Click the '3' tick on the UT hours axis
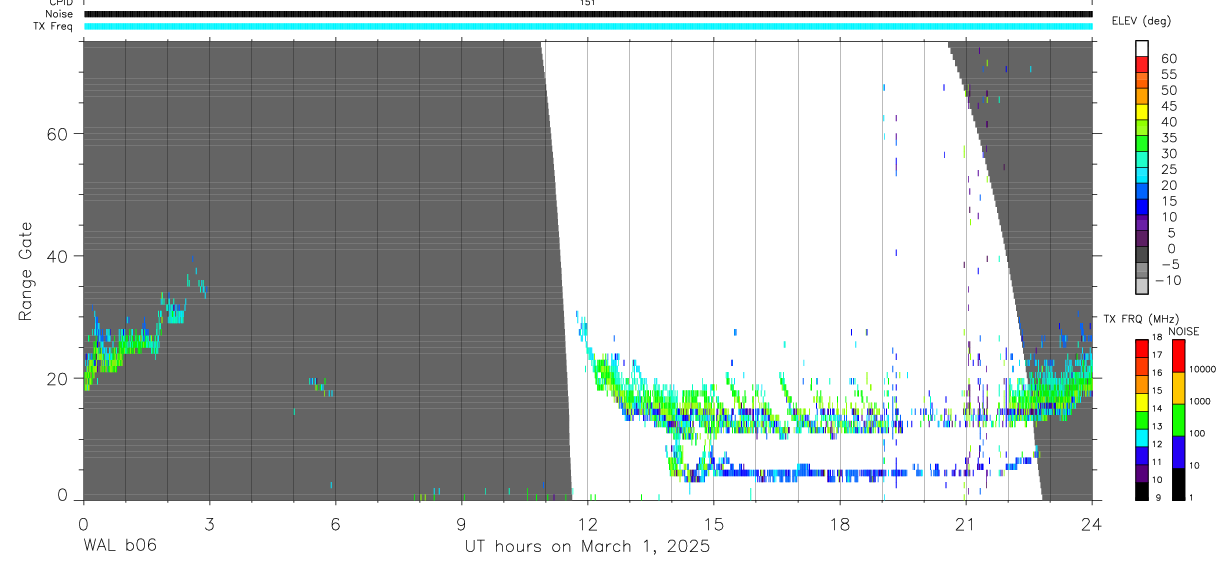Viewport: 1228px width, 567px height. pos(209,523)
